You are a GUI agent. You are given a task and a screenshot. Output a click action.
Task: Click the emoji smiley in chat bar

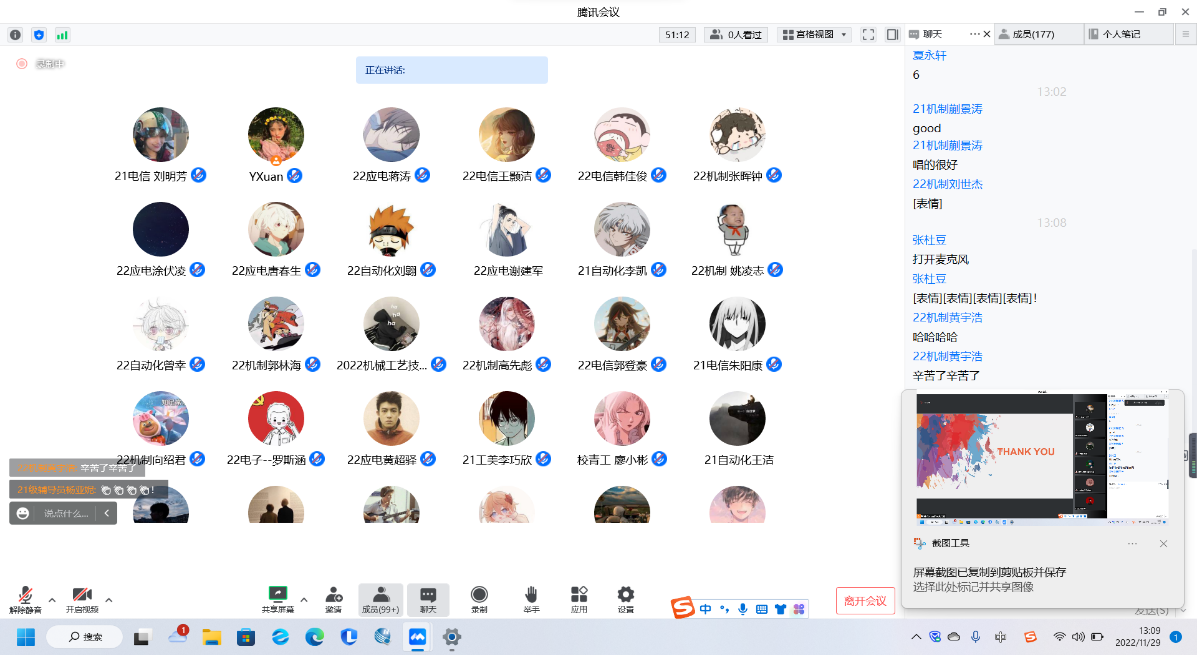pyautogui.click(x=23, y=513)
